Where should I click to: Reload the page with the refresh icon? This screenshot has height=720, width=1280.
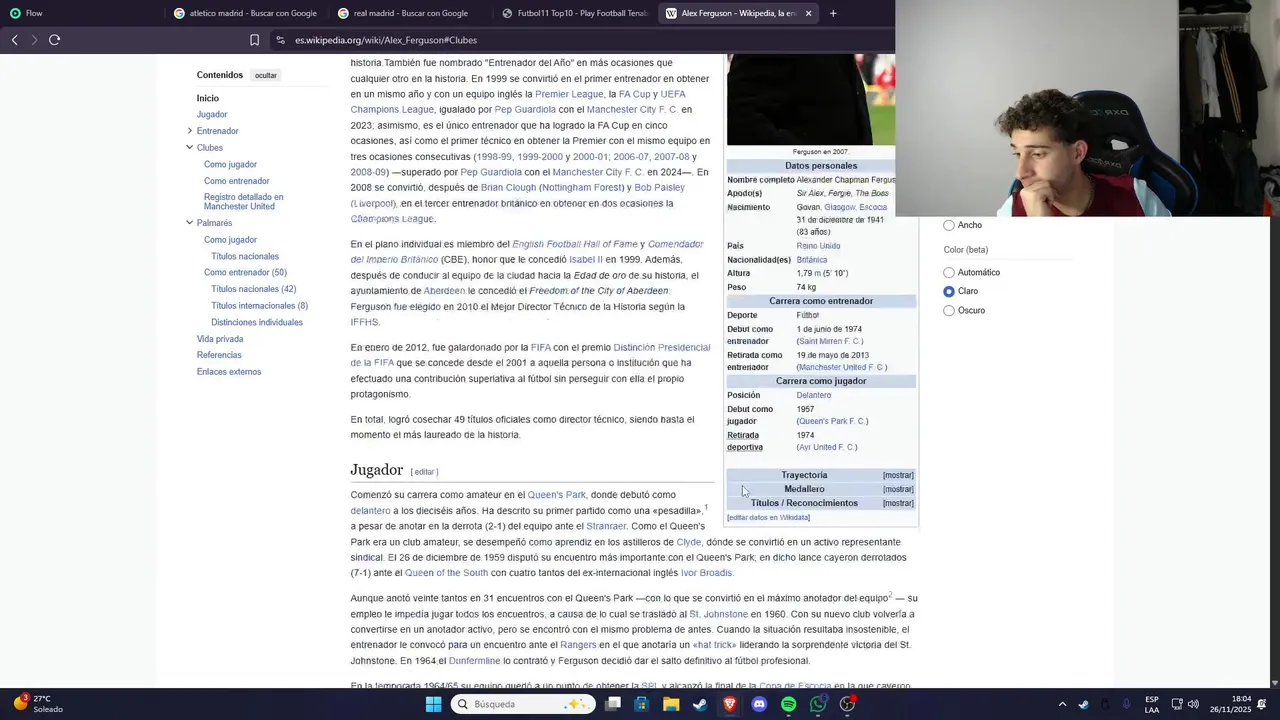tap(54, 40)
